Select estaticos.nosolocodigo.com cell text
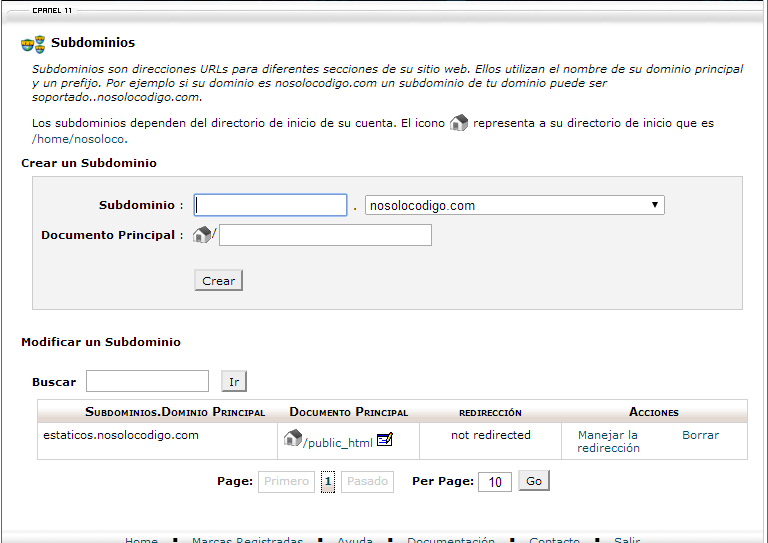768x543 pixels. point(121,435)
